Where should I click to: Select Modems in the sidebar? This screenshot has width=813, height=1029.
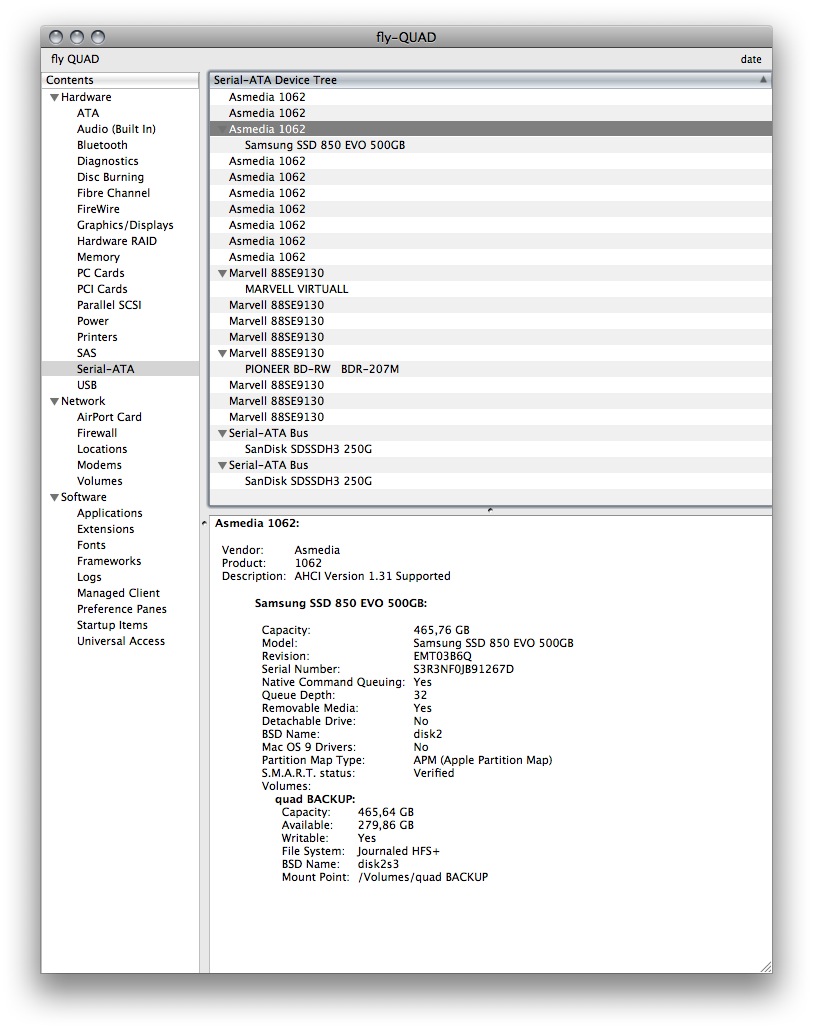[99, 465]
